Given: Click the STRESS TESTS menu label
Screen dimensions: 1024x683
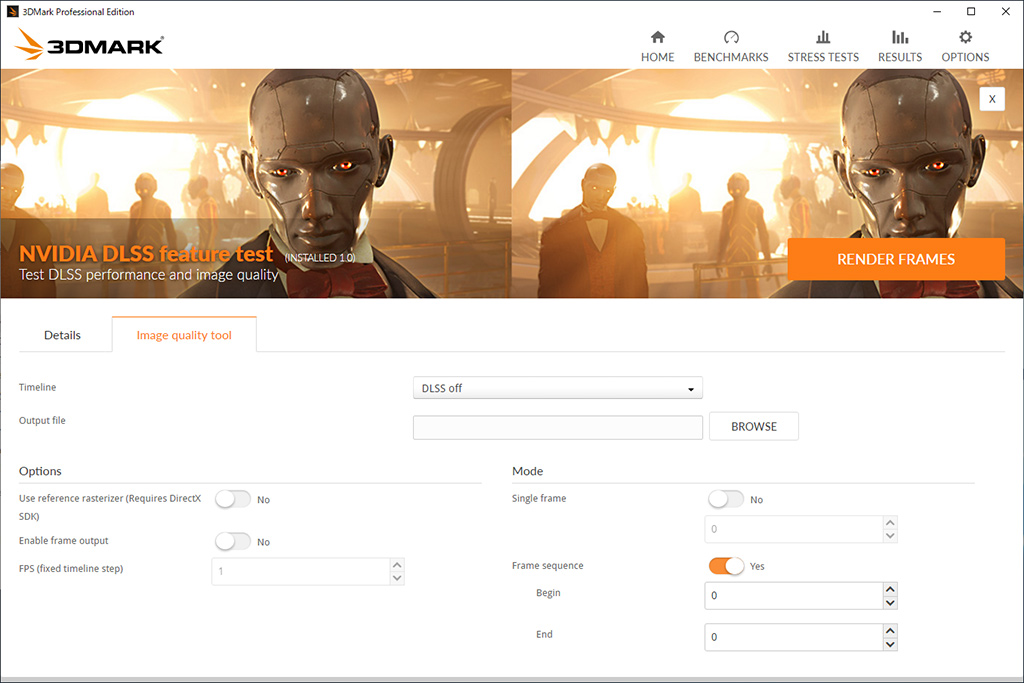Looking at the screenshot, I should [x=823, y=57].
